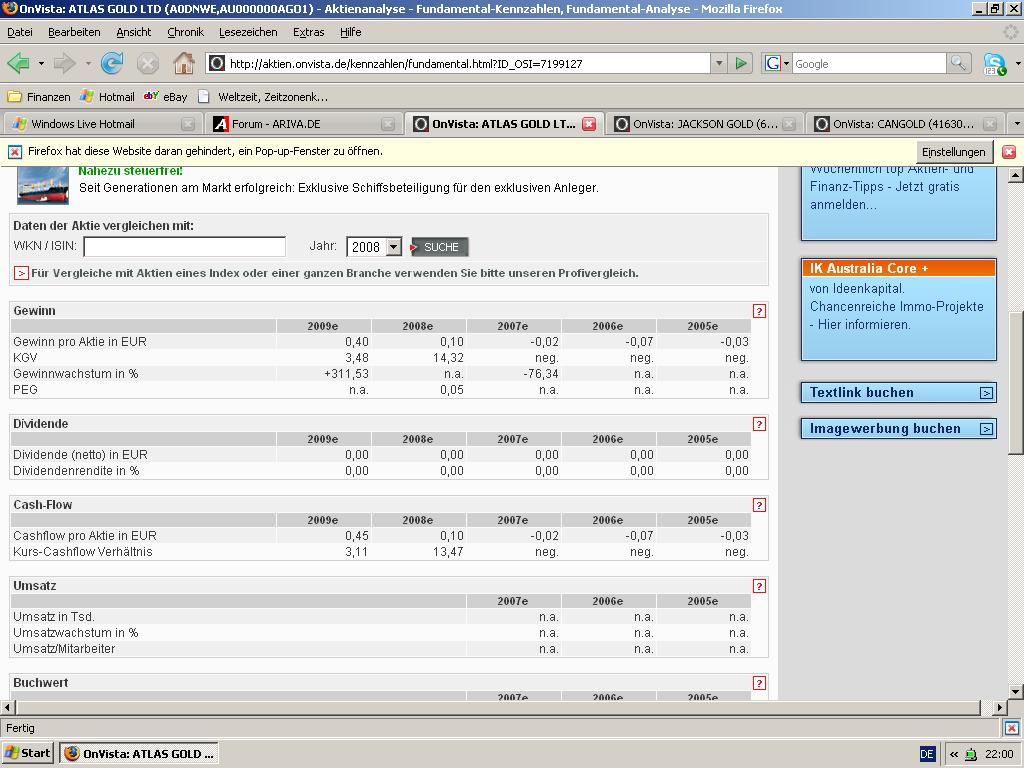Click the search magnifier icon
Screen dimensions: 1024x768
coord(958,63)
